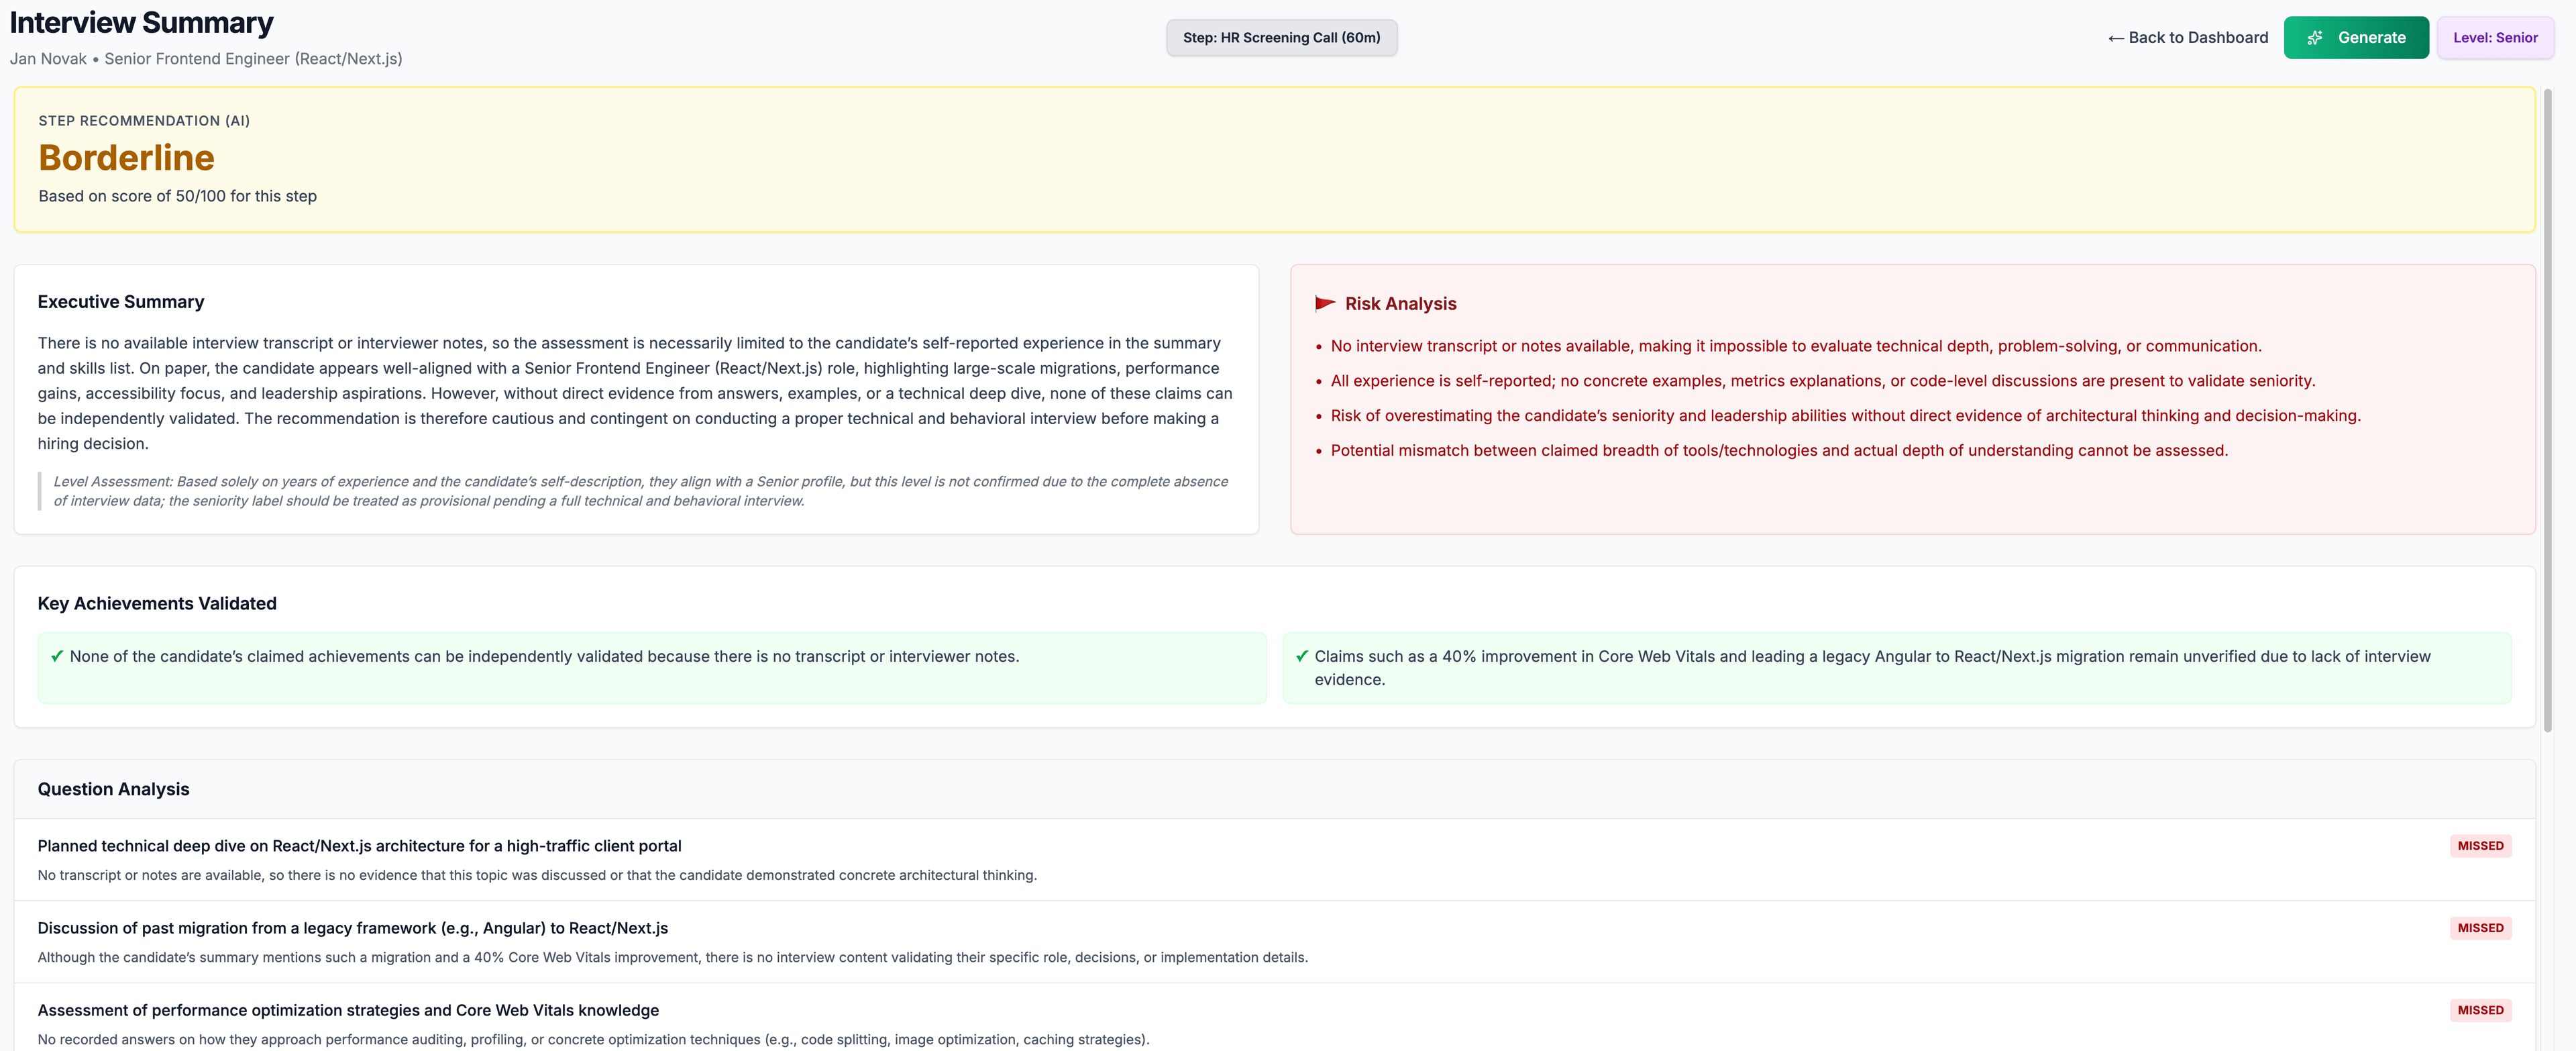Click MISSED badge for legacy migration question
Image resolution: width=2576 pixels, height=1051 pixels.
click(x=2480, y=928)
